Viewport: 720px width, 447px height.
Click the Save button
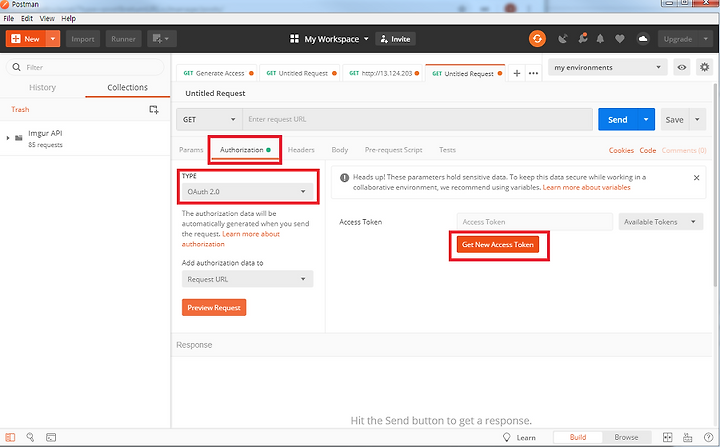(x=675, y=119)
